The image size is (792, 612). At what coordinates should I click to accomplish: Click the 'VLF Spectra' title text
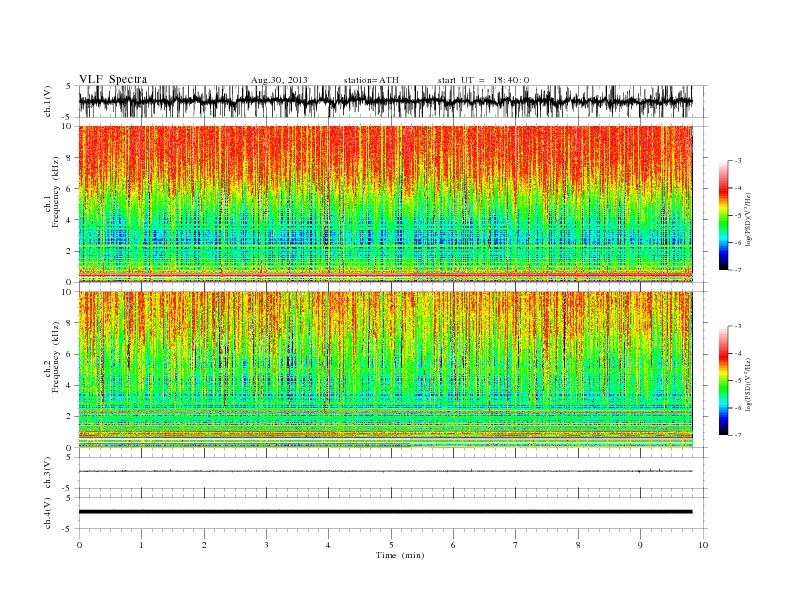point(113,79)
